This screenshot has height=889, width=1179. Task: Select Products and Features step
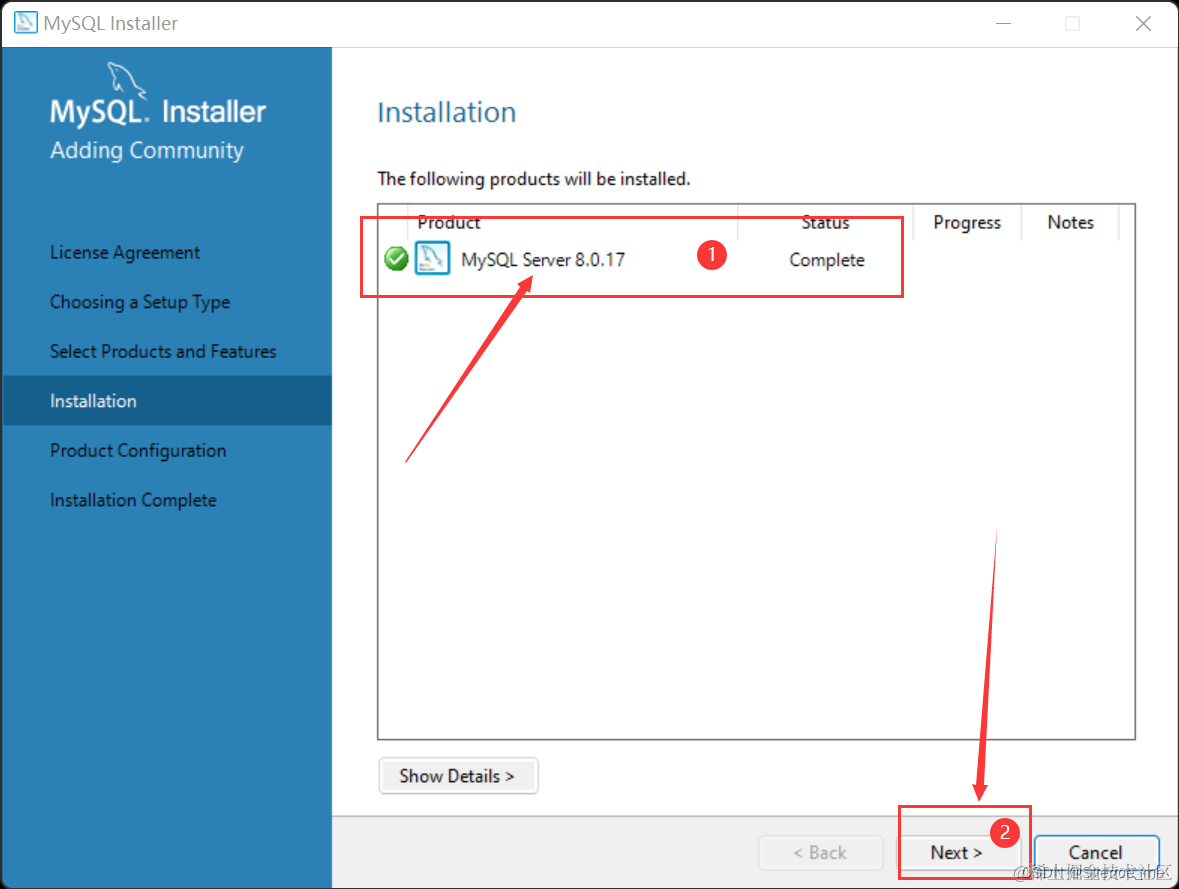click(x=163, y=351)
